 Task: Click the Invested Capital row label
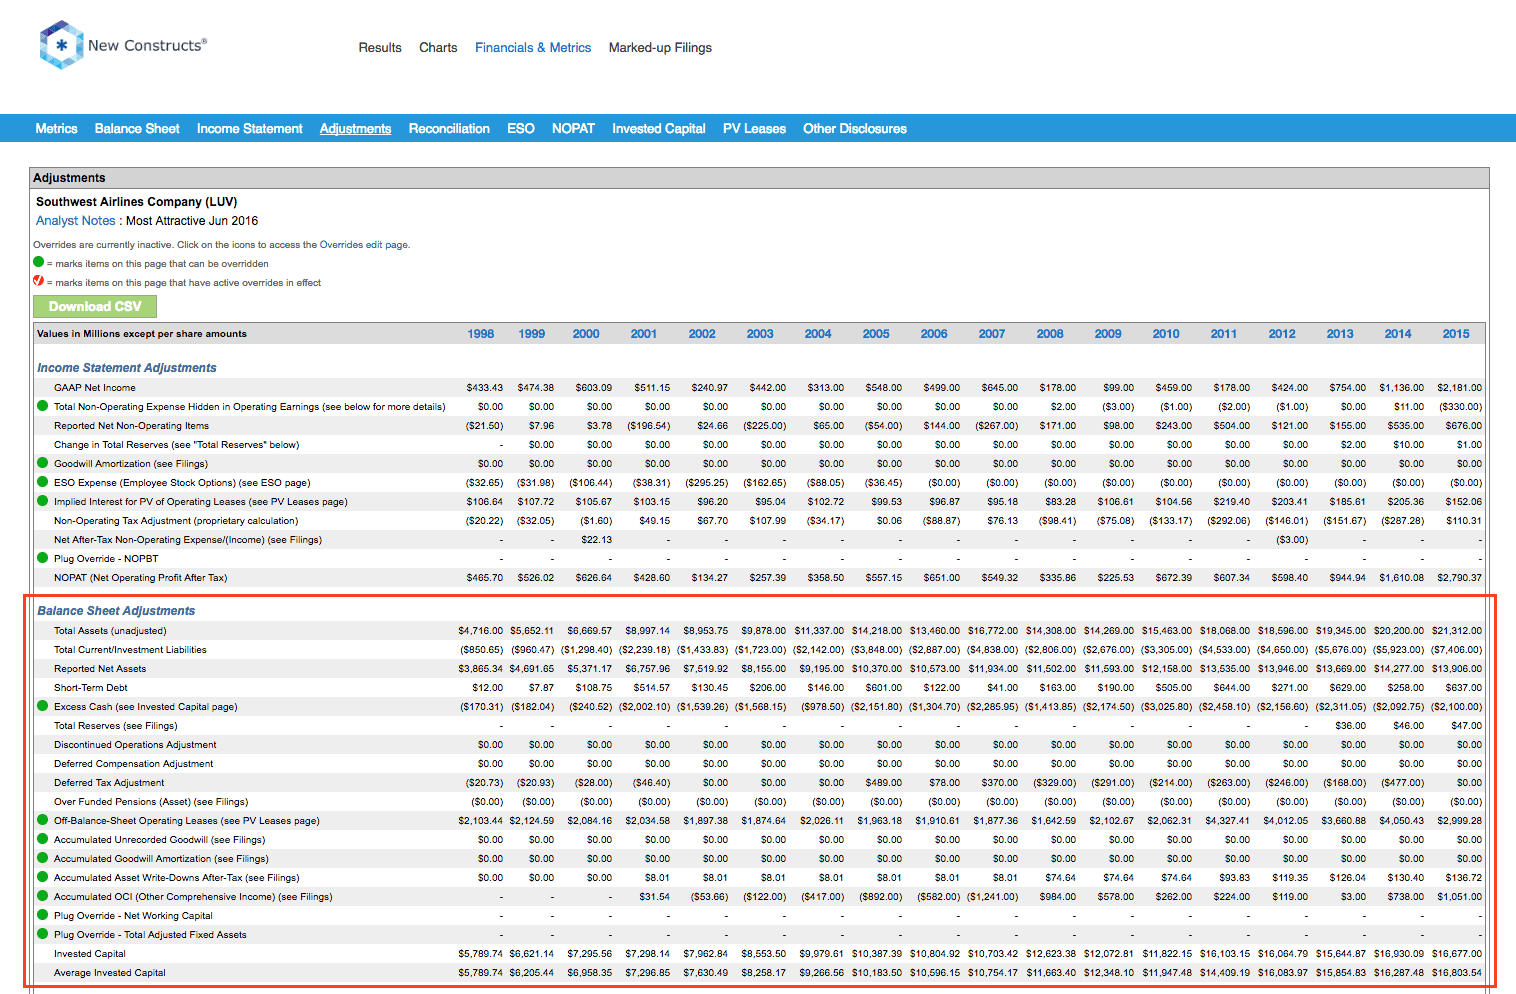click(x=90, y=954)
